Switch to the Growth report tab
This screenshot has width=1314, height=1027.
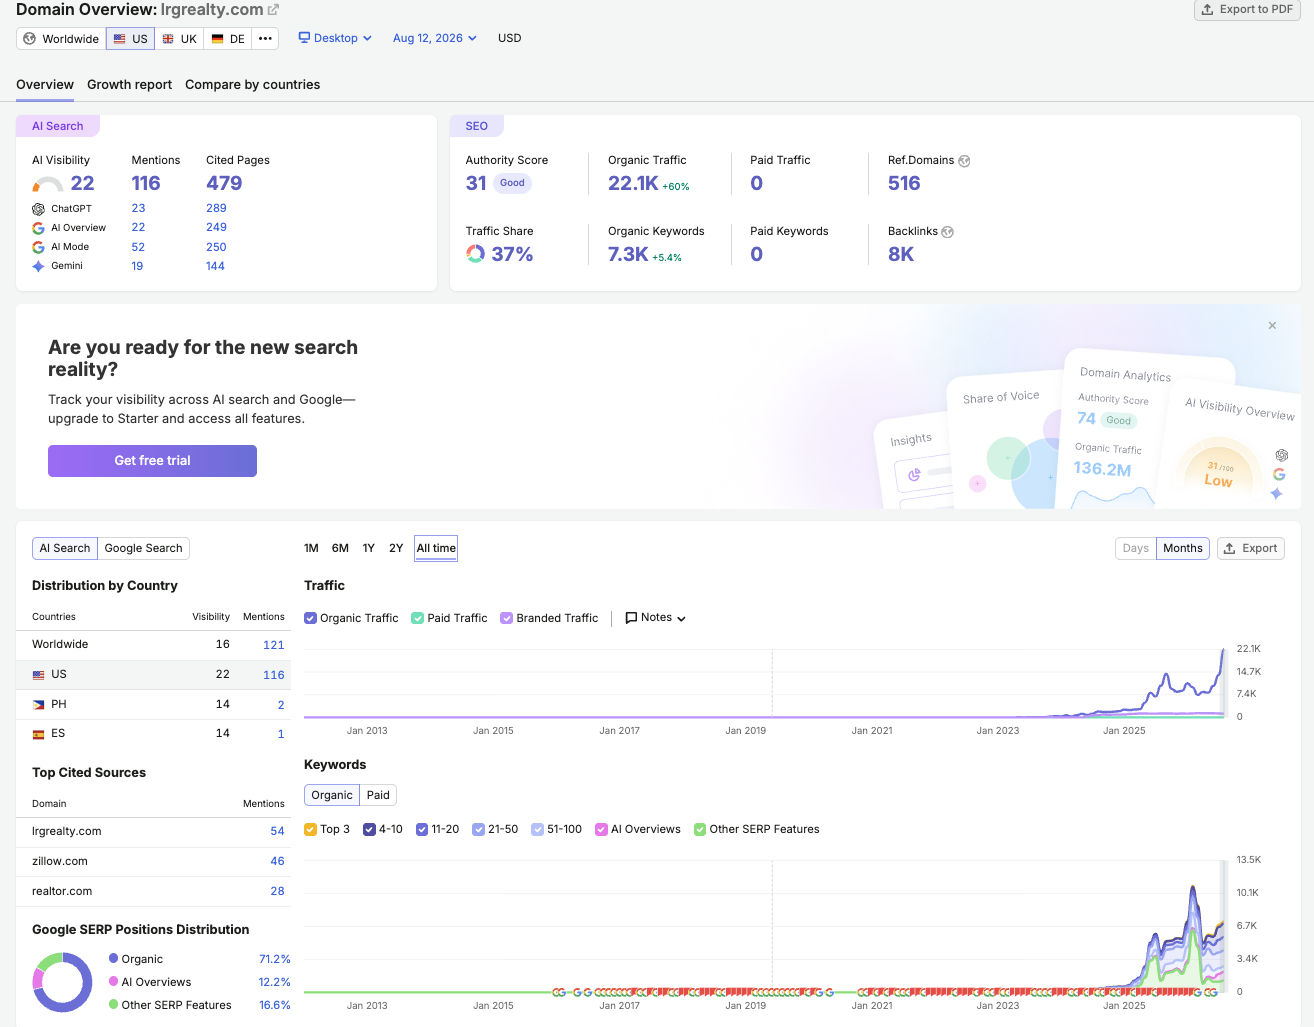[129, 85]
